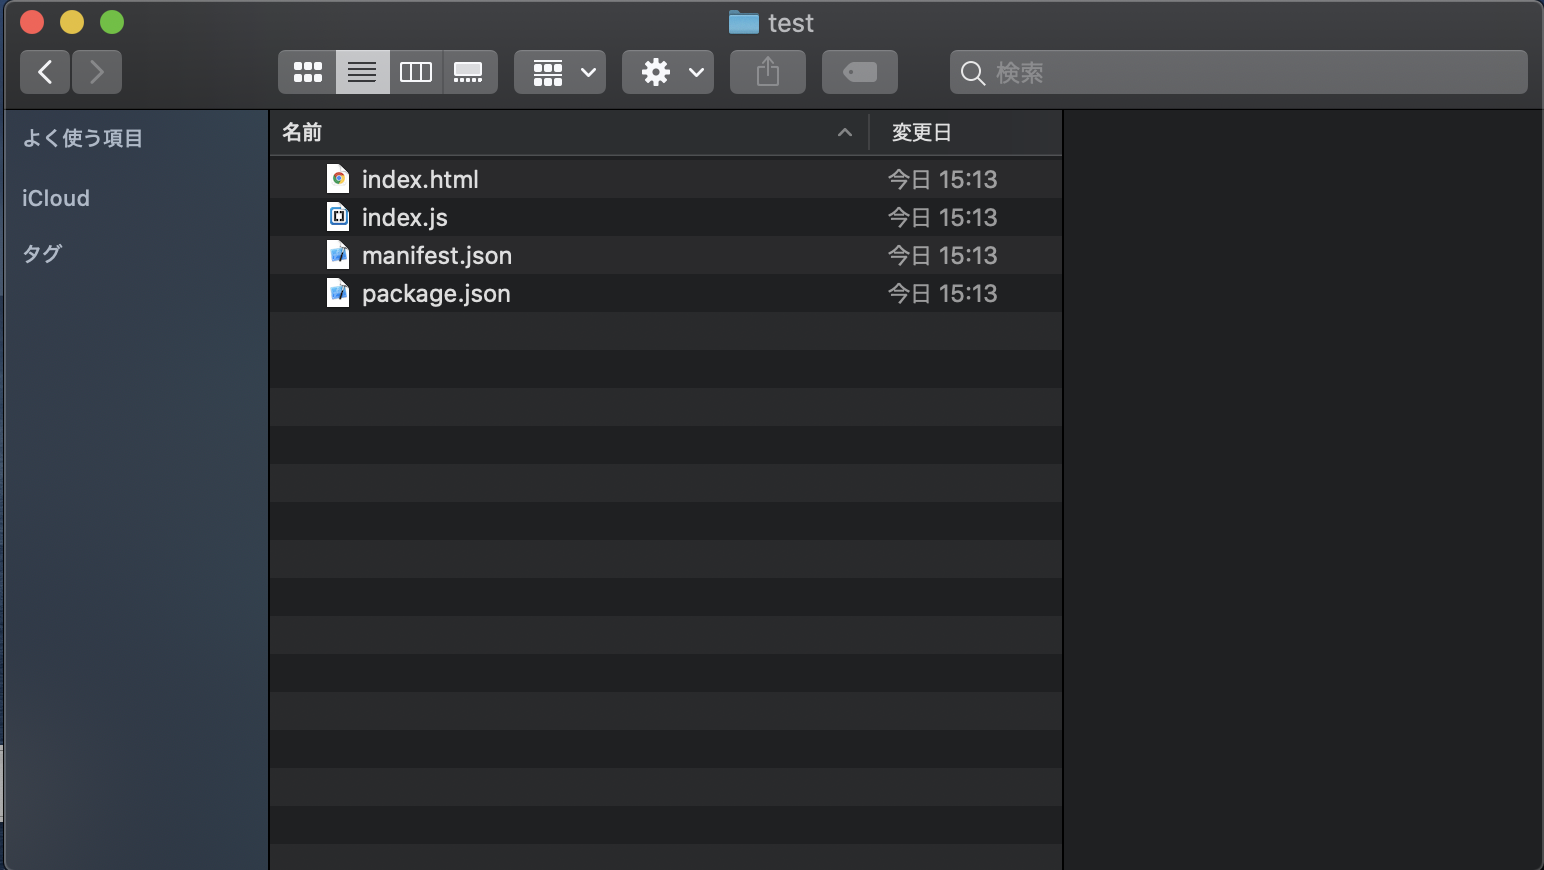Select the manifest.json file

point(436,255)
